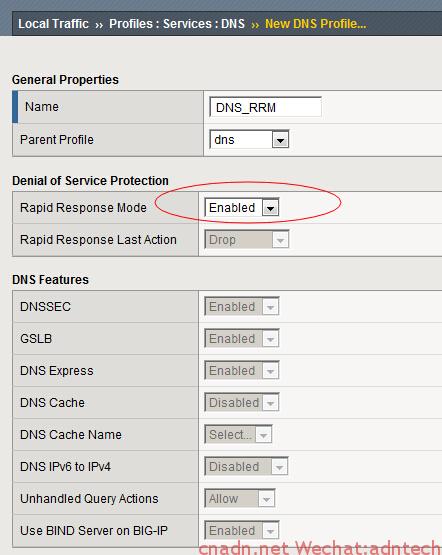Click Profiles : Services : DNS breadcrumb
Viewport: 442px width, 555px height.
[x=177, y=24]
